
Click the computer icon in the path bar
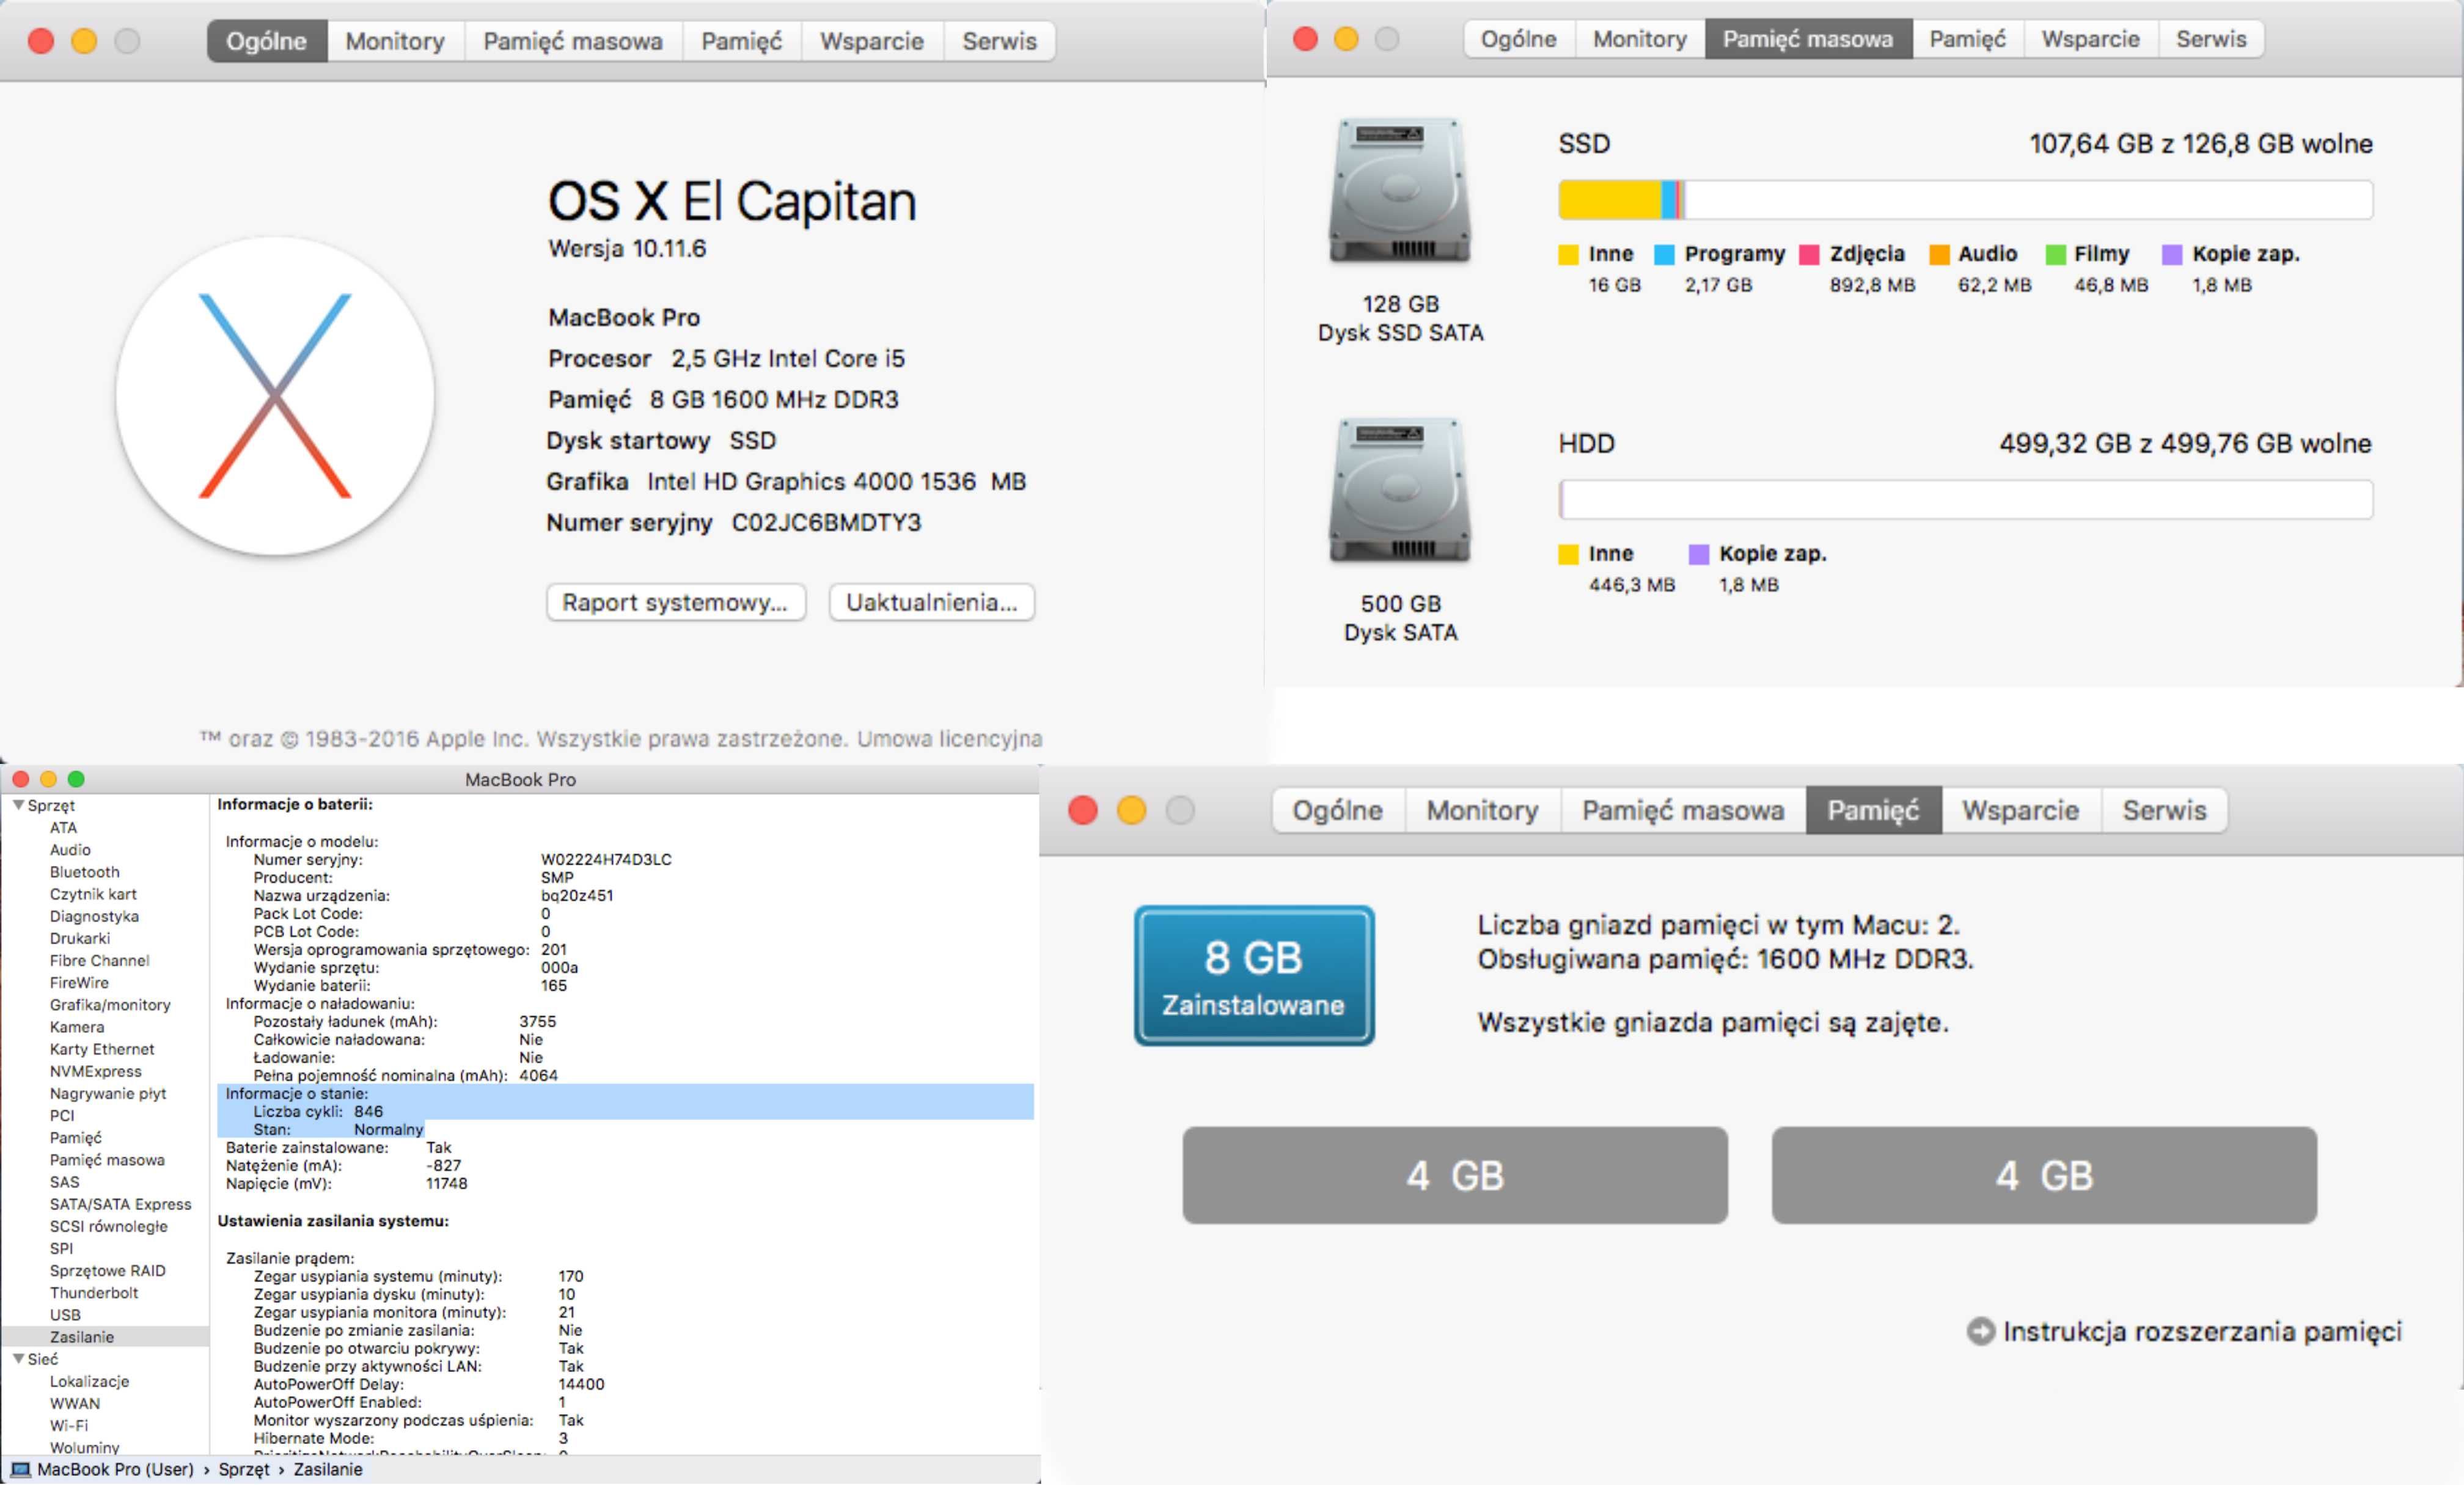pyautogui.click(x=20, y=1469)
